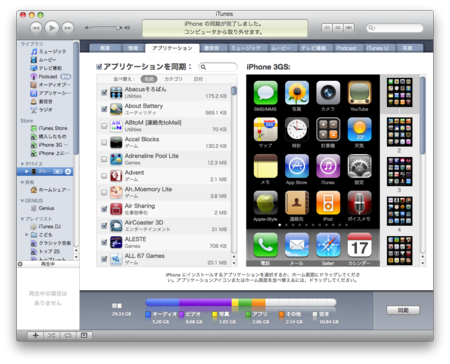
Task: Switch to the first tab on the device bar
Action: pos(105,48)
